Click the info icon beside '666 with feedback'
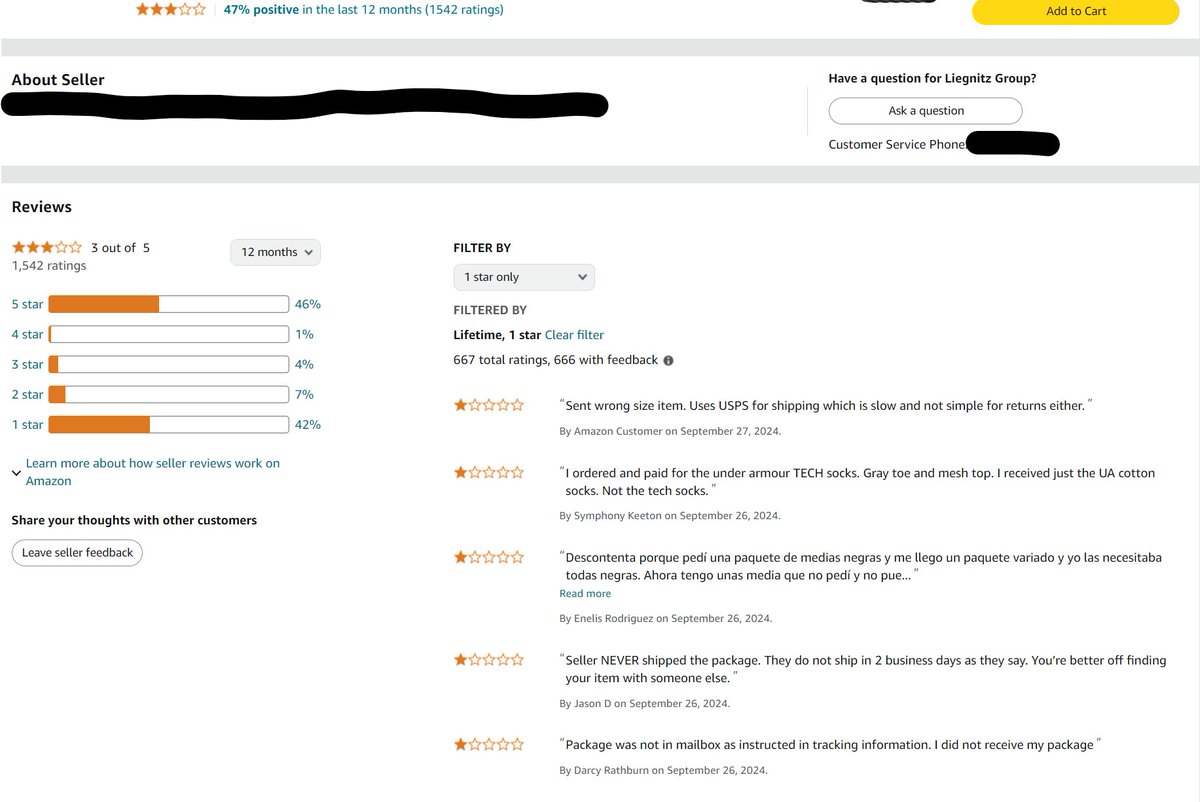The width and height of the screenshot is (1200, 802). pos(668,360)
